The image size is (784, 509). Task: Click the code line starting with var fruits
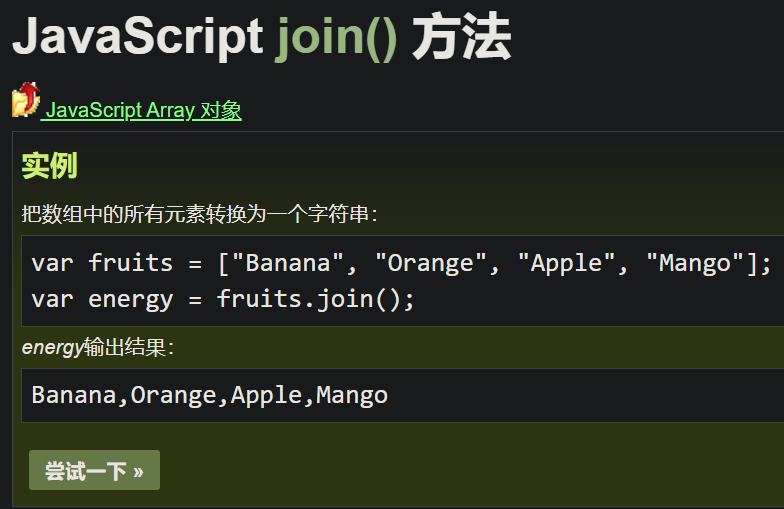pyautogui.click(x=402, y=264)
